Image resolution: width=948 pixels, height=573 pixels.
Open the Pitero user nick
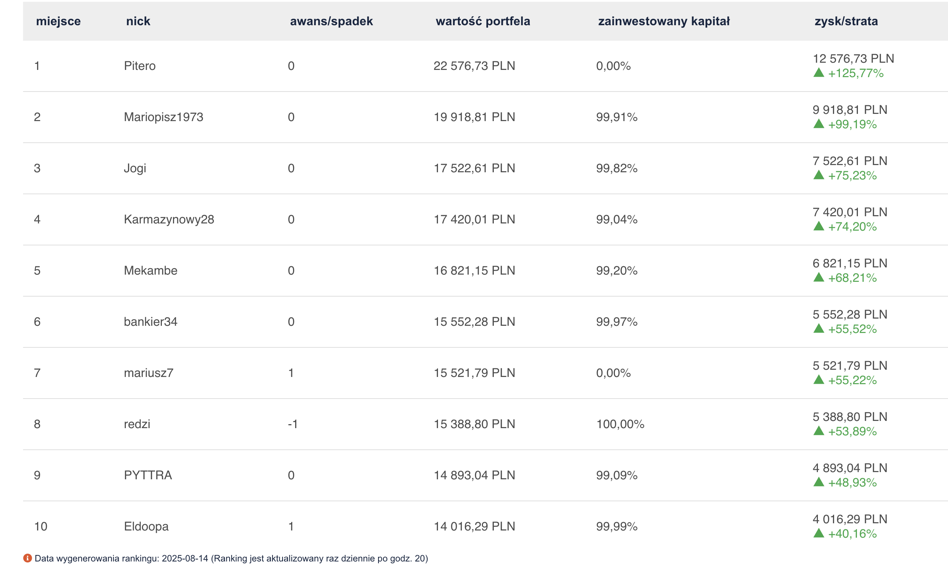pyautogui.click(x=140, y=66)
